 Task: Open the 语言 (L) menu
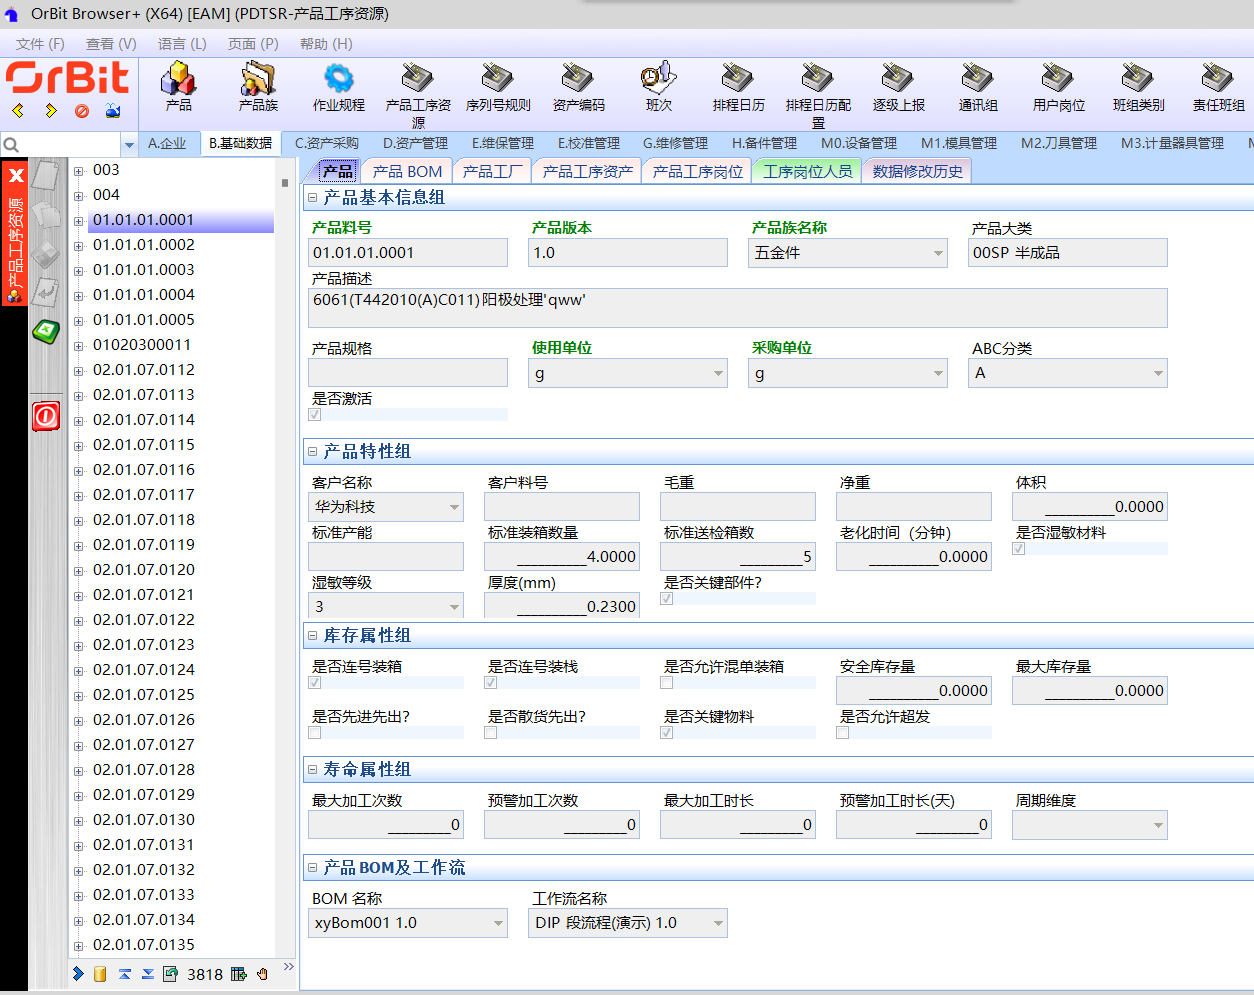coord(182,44)
